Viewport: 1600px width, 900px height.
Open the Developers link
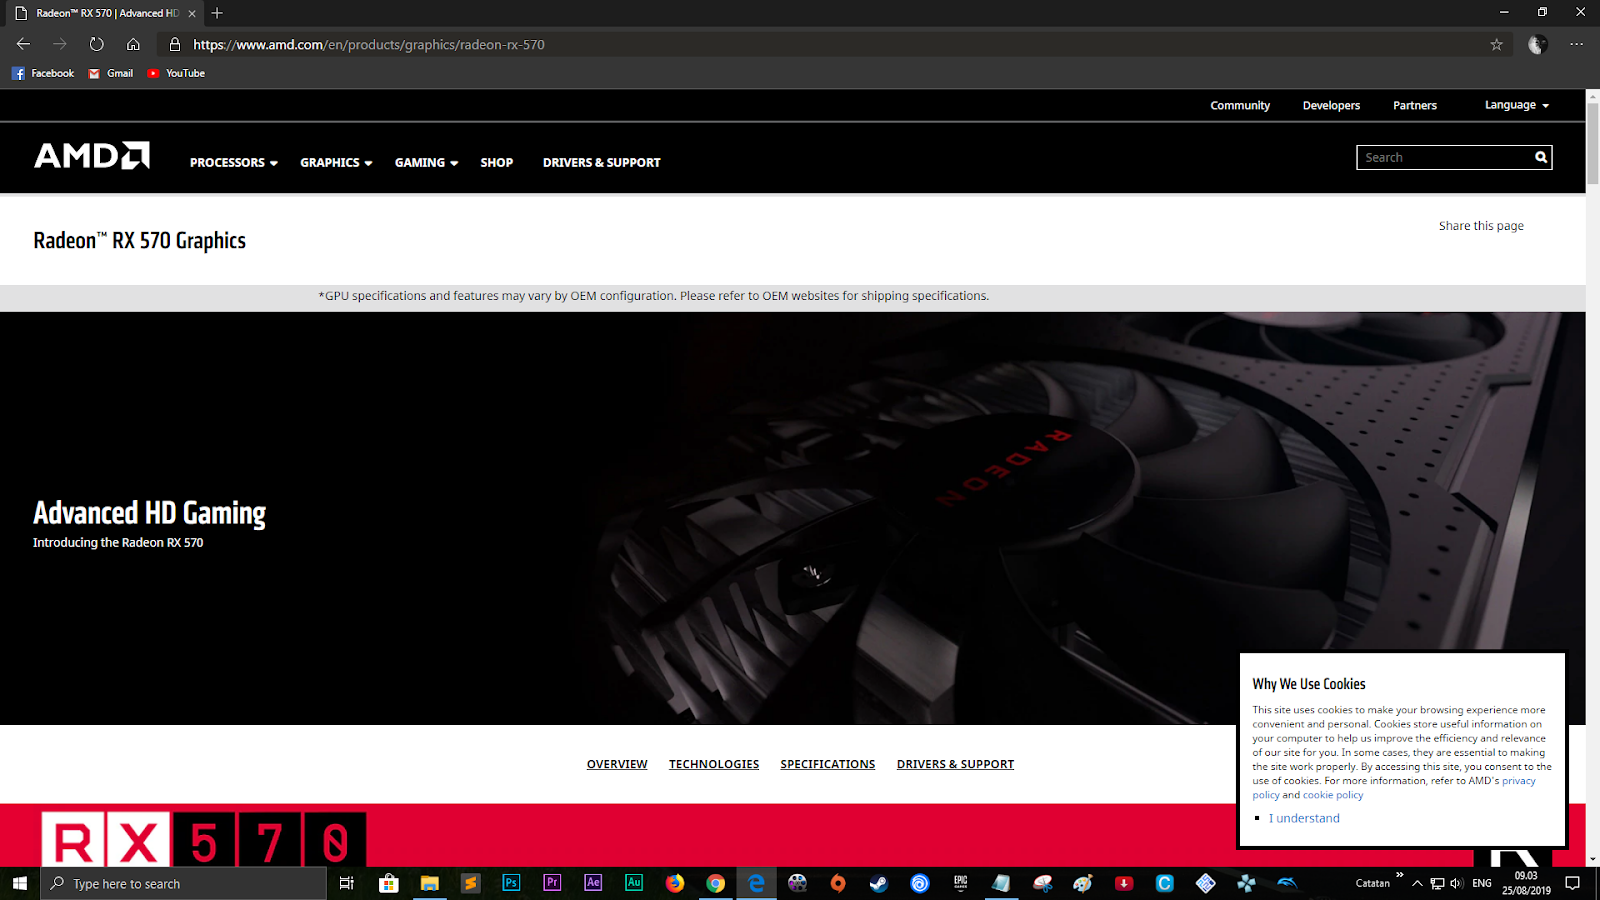point(1331,105)
